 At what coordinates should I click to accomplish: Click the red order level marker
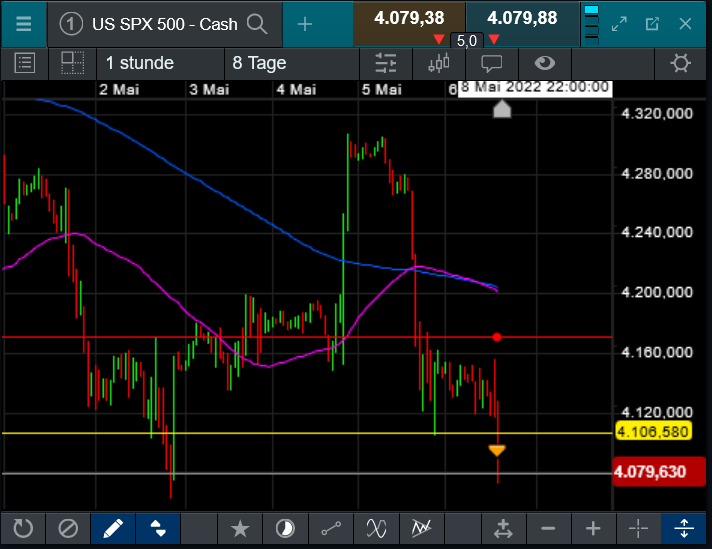(497, 337)
